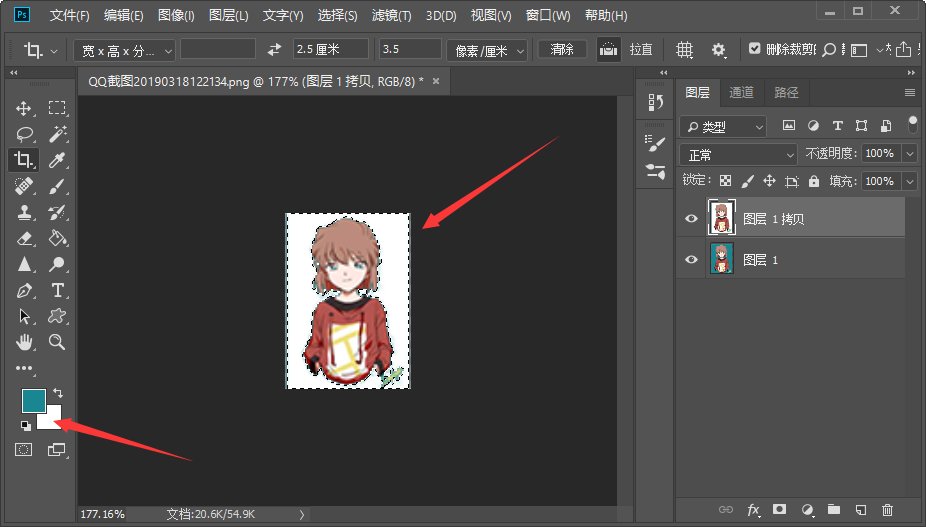Open the Layers panel menu
Viewport: 926px width, 527px height.
(909, 93)
